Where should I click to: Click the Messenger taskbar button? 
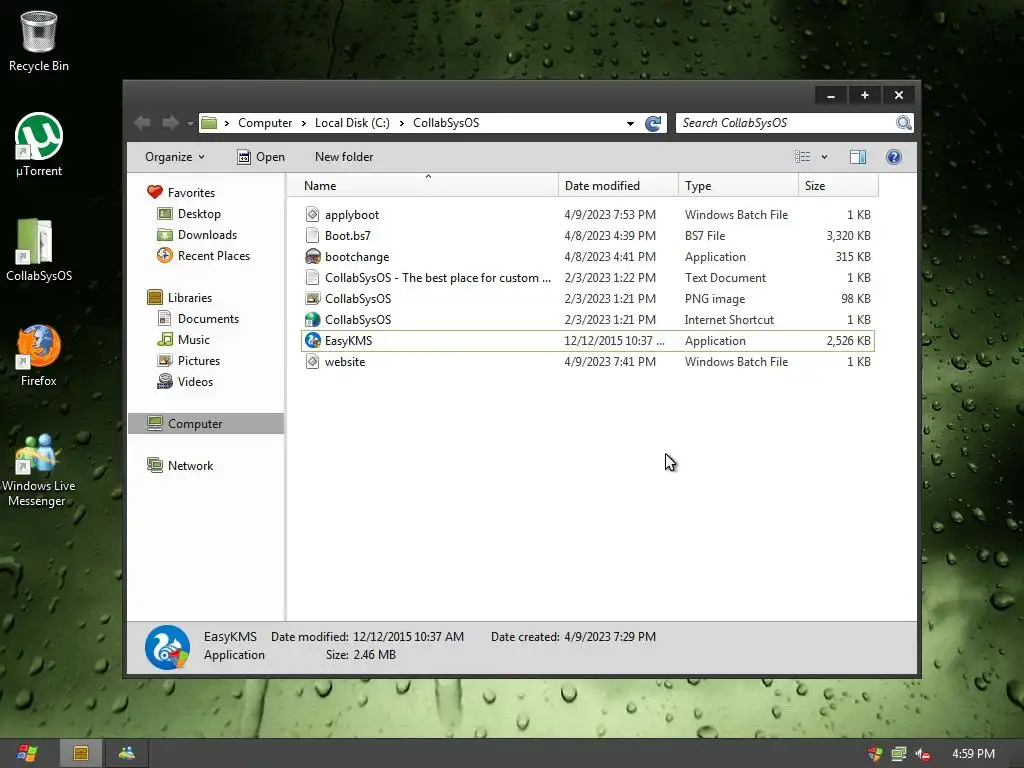pos(127,754)
